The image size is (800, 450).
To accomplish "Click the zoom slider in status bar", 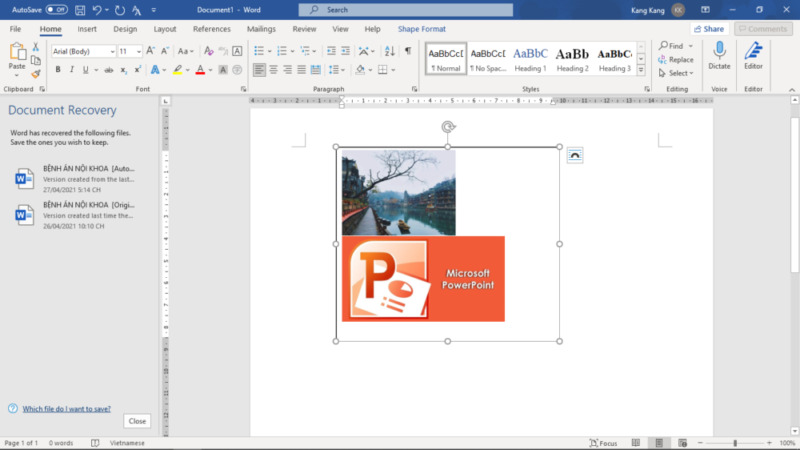I will tap(735, 443).
